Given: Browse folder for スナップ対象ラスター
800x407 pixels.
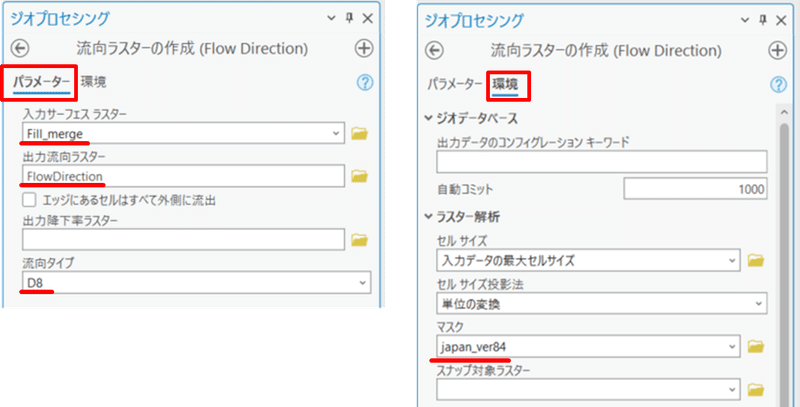Looking at the screenshot, I should [x=756, y=390].
